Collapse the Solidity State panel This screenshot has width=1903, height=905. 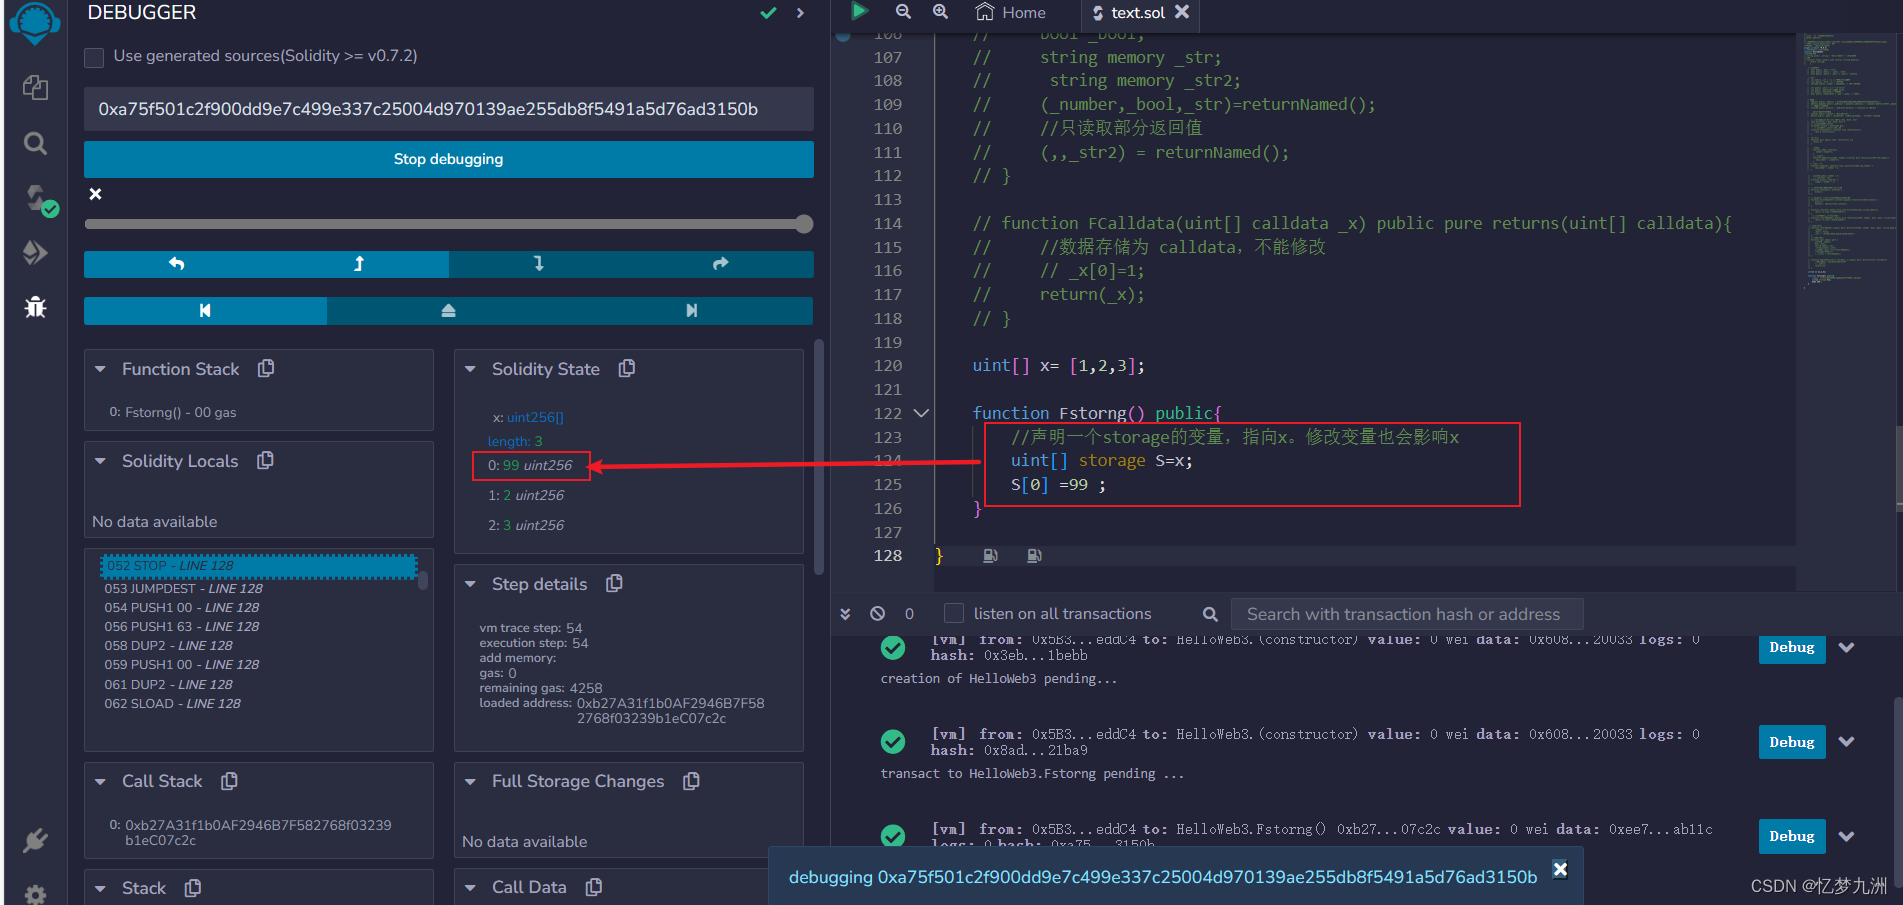[470, 369]
